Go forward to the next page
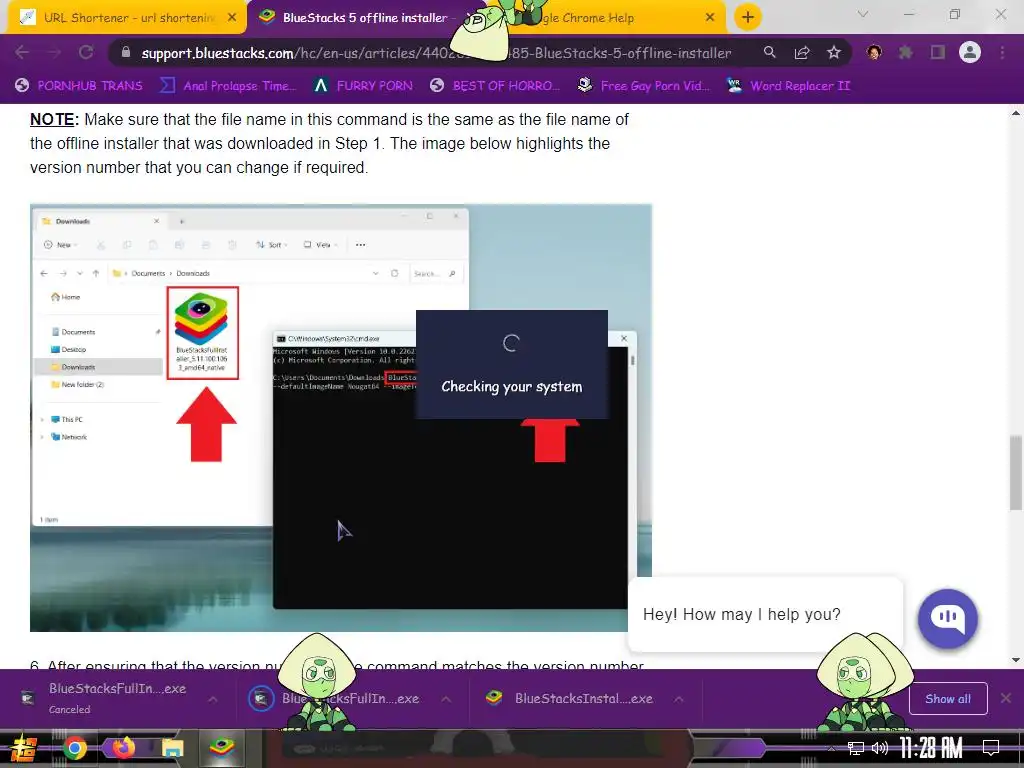Screen dimensions: 1024x768 54,52
